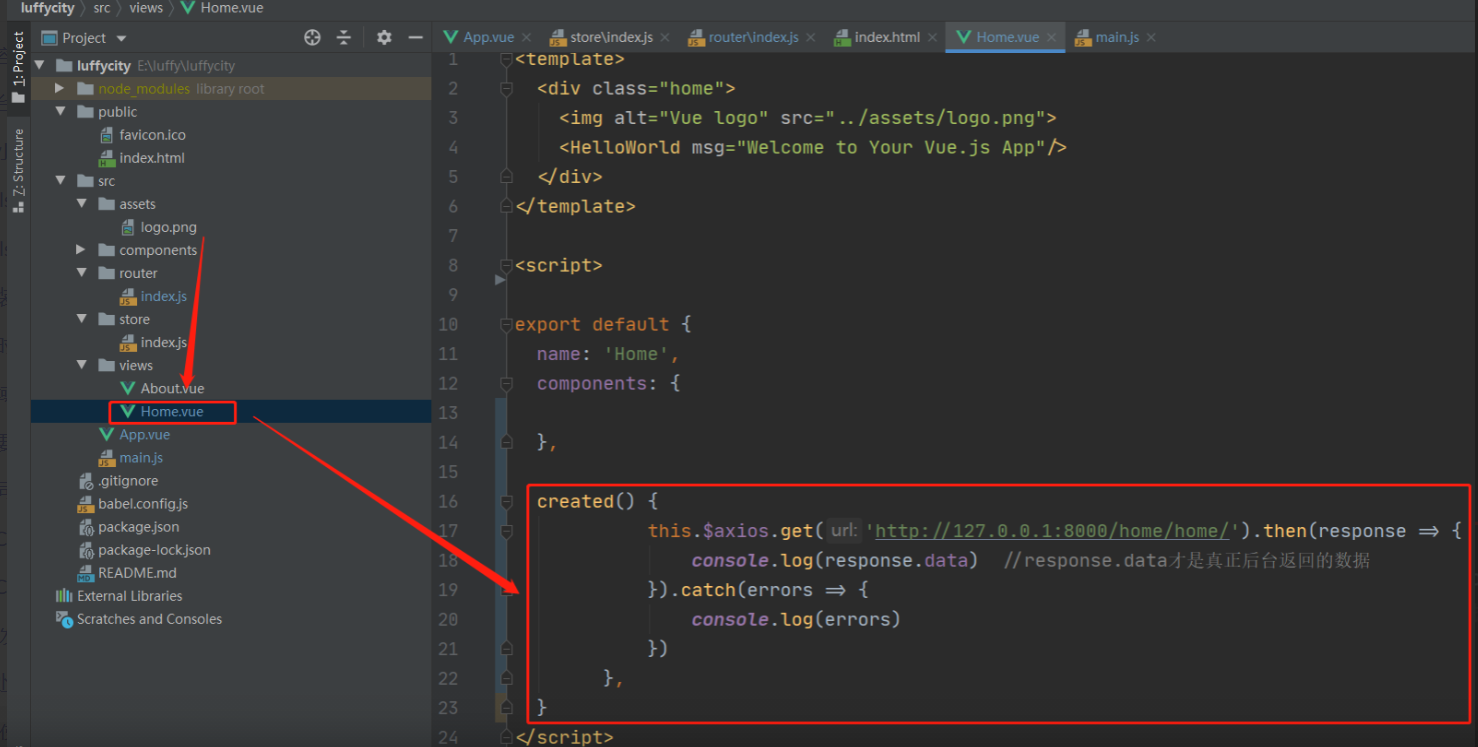Viewport: 1478px width, 747px height.
Task: Select README.md in the tree
Action: [137, 572]
